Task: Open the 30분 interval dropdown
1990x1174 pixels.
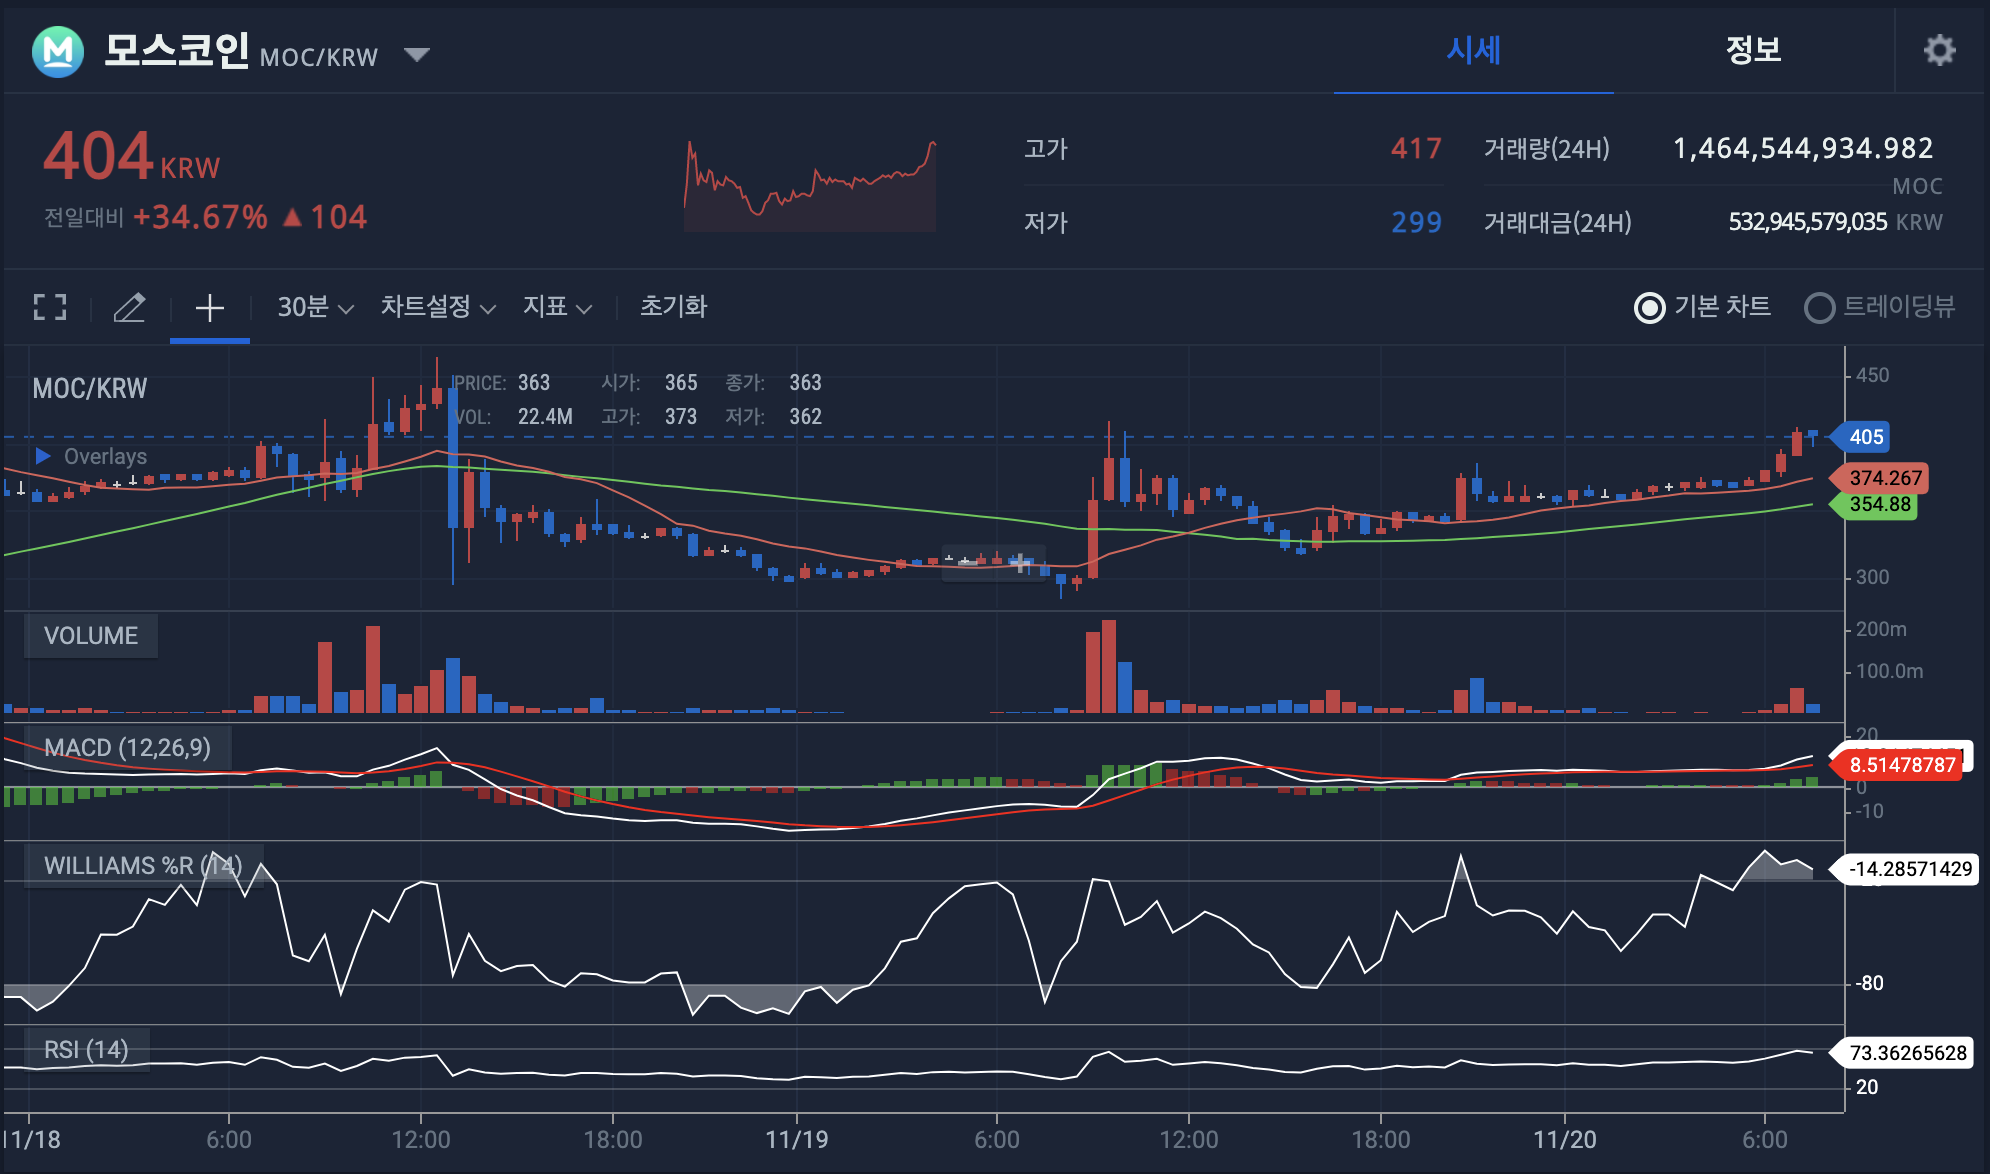Action: (315, 307)
